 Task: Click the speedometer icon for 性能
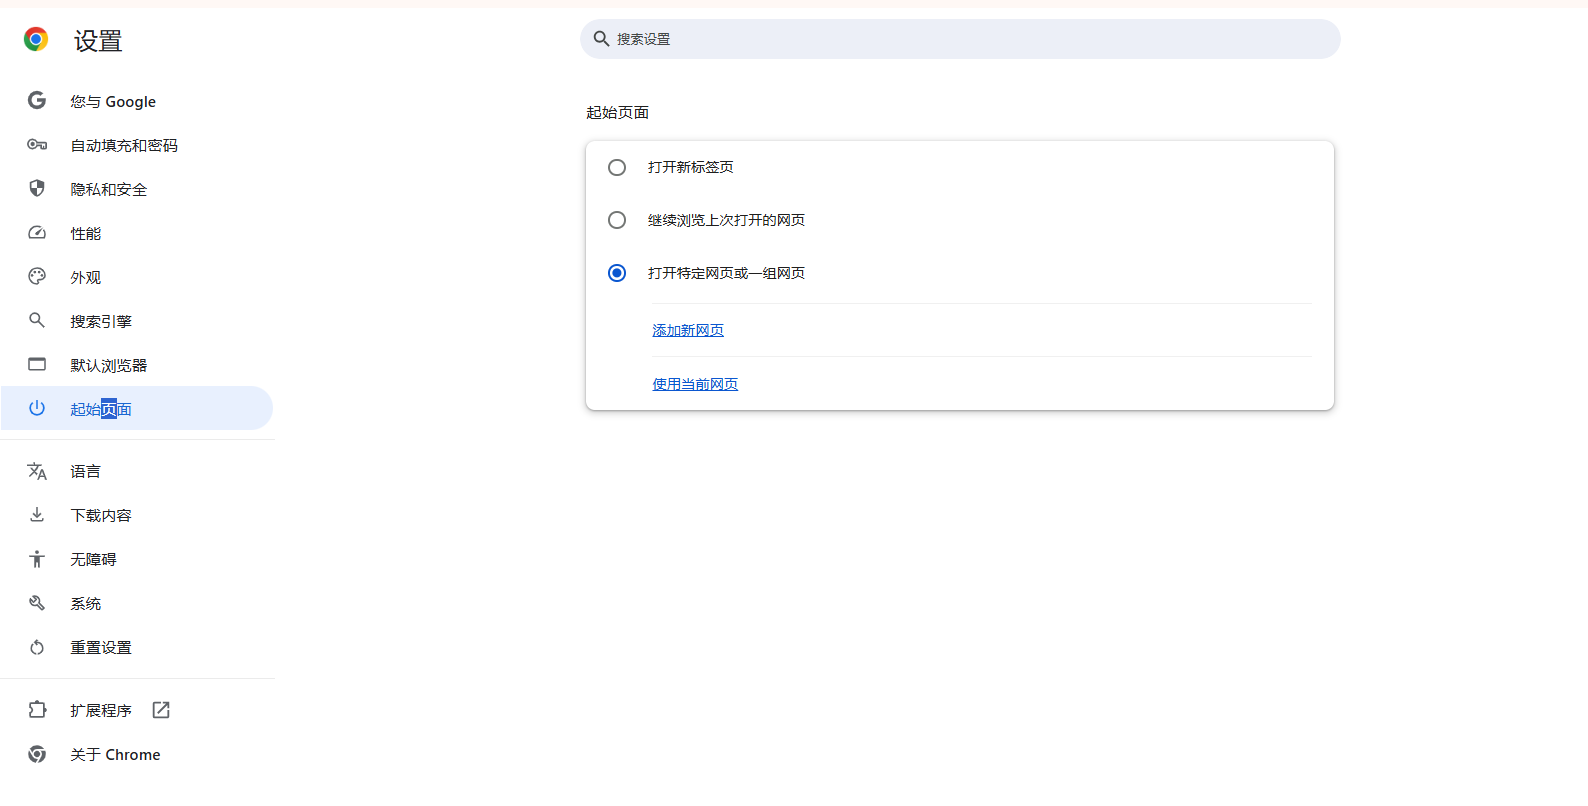[x=37, y=233]
